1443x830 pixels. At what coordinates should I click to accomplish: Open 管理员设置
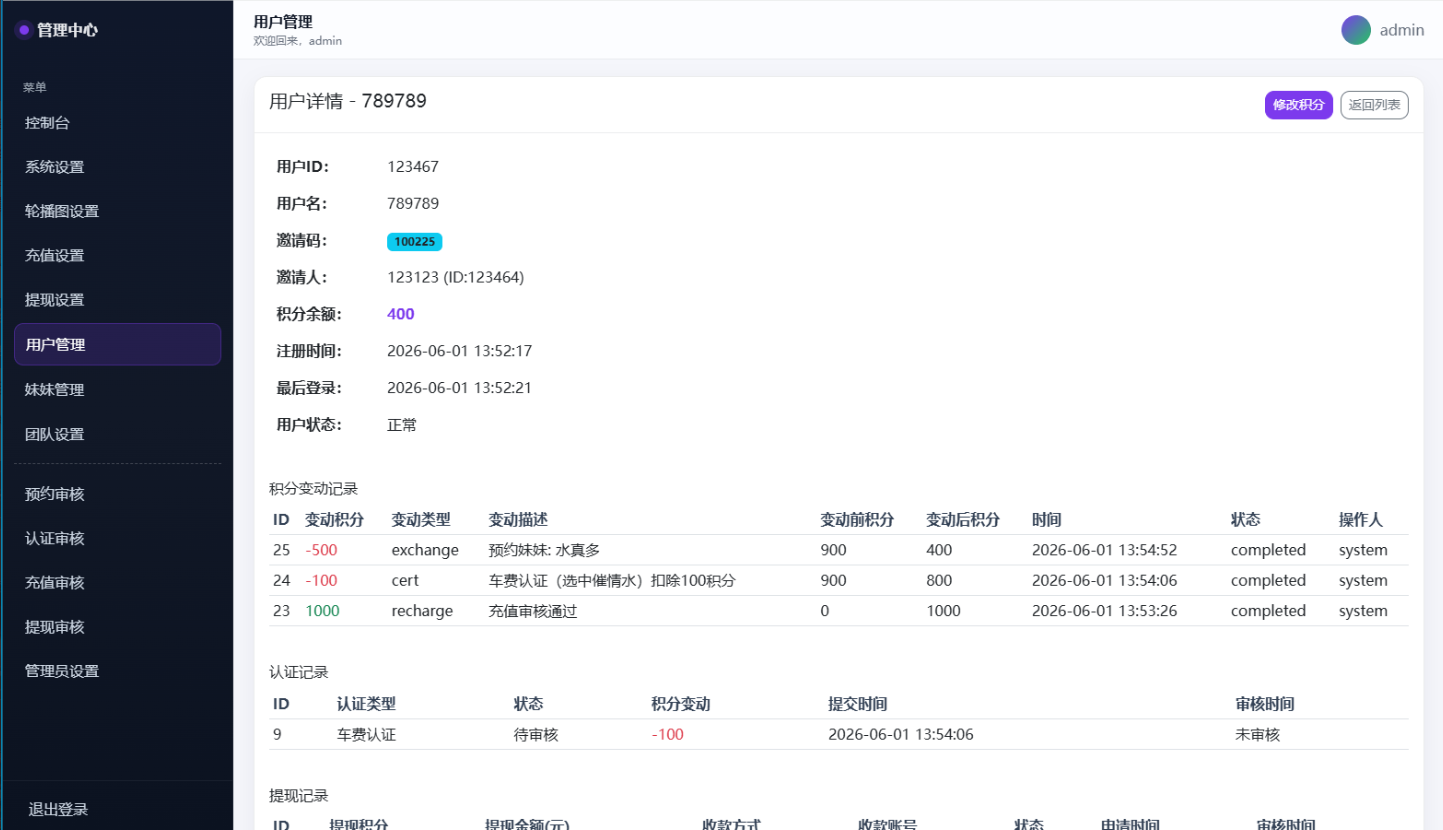117,671
